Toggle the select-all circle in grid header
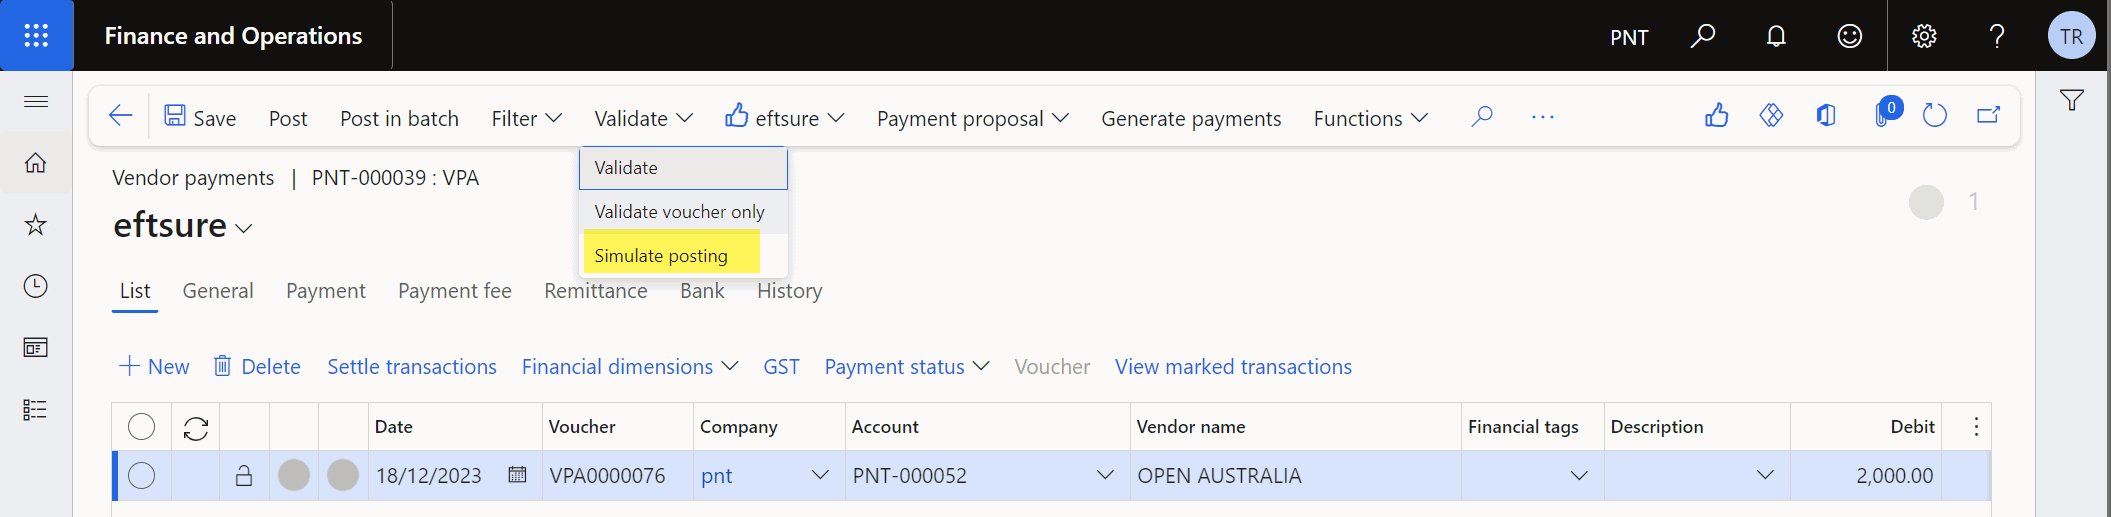2111x517 pixels. pos(142,427)
